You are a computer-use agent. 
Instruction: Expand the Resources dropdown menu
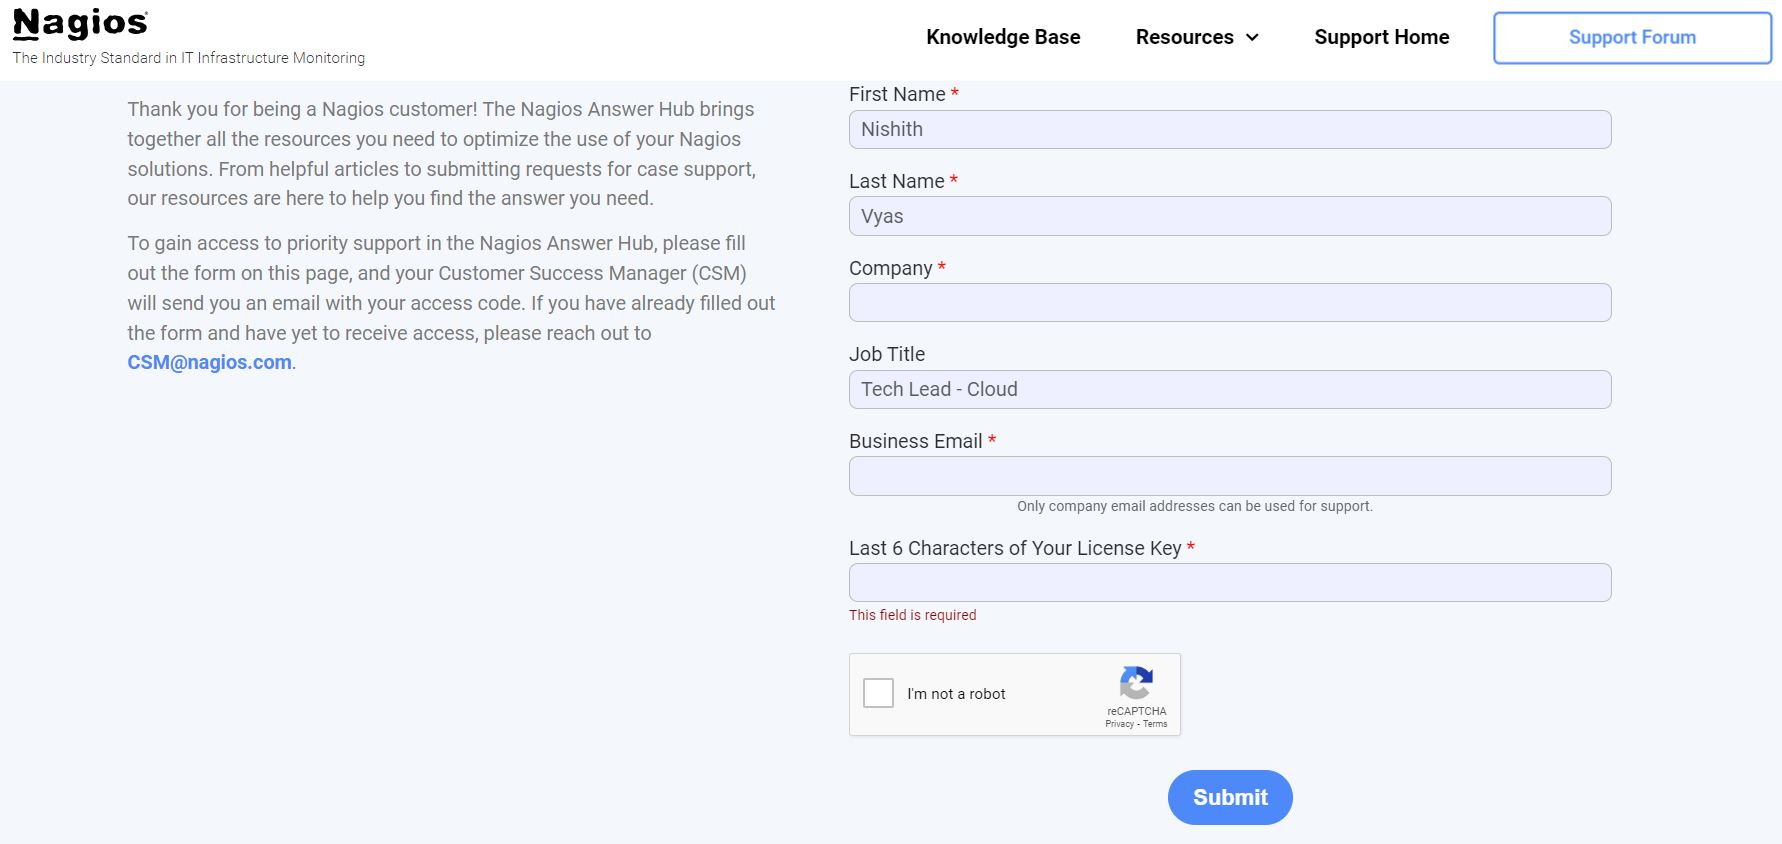pyautogui.click(x=1185, y=37)
